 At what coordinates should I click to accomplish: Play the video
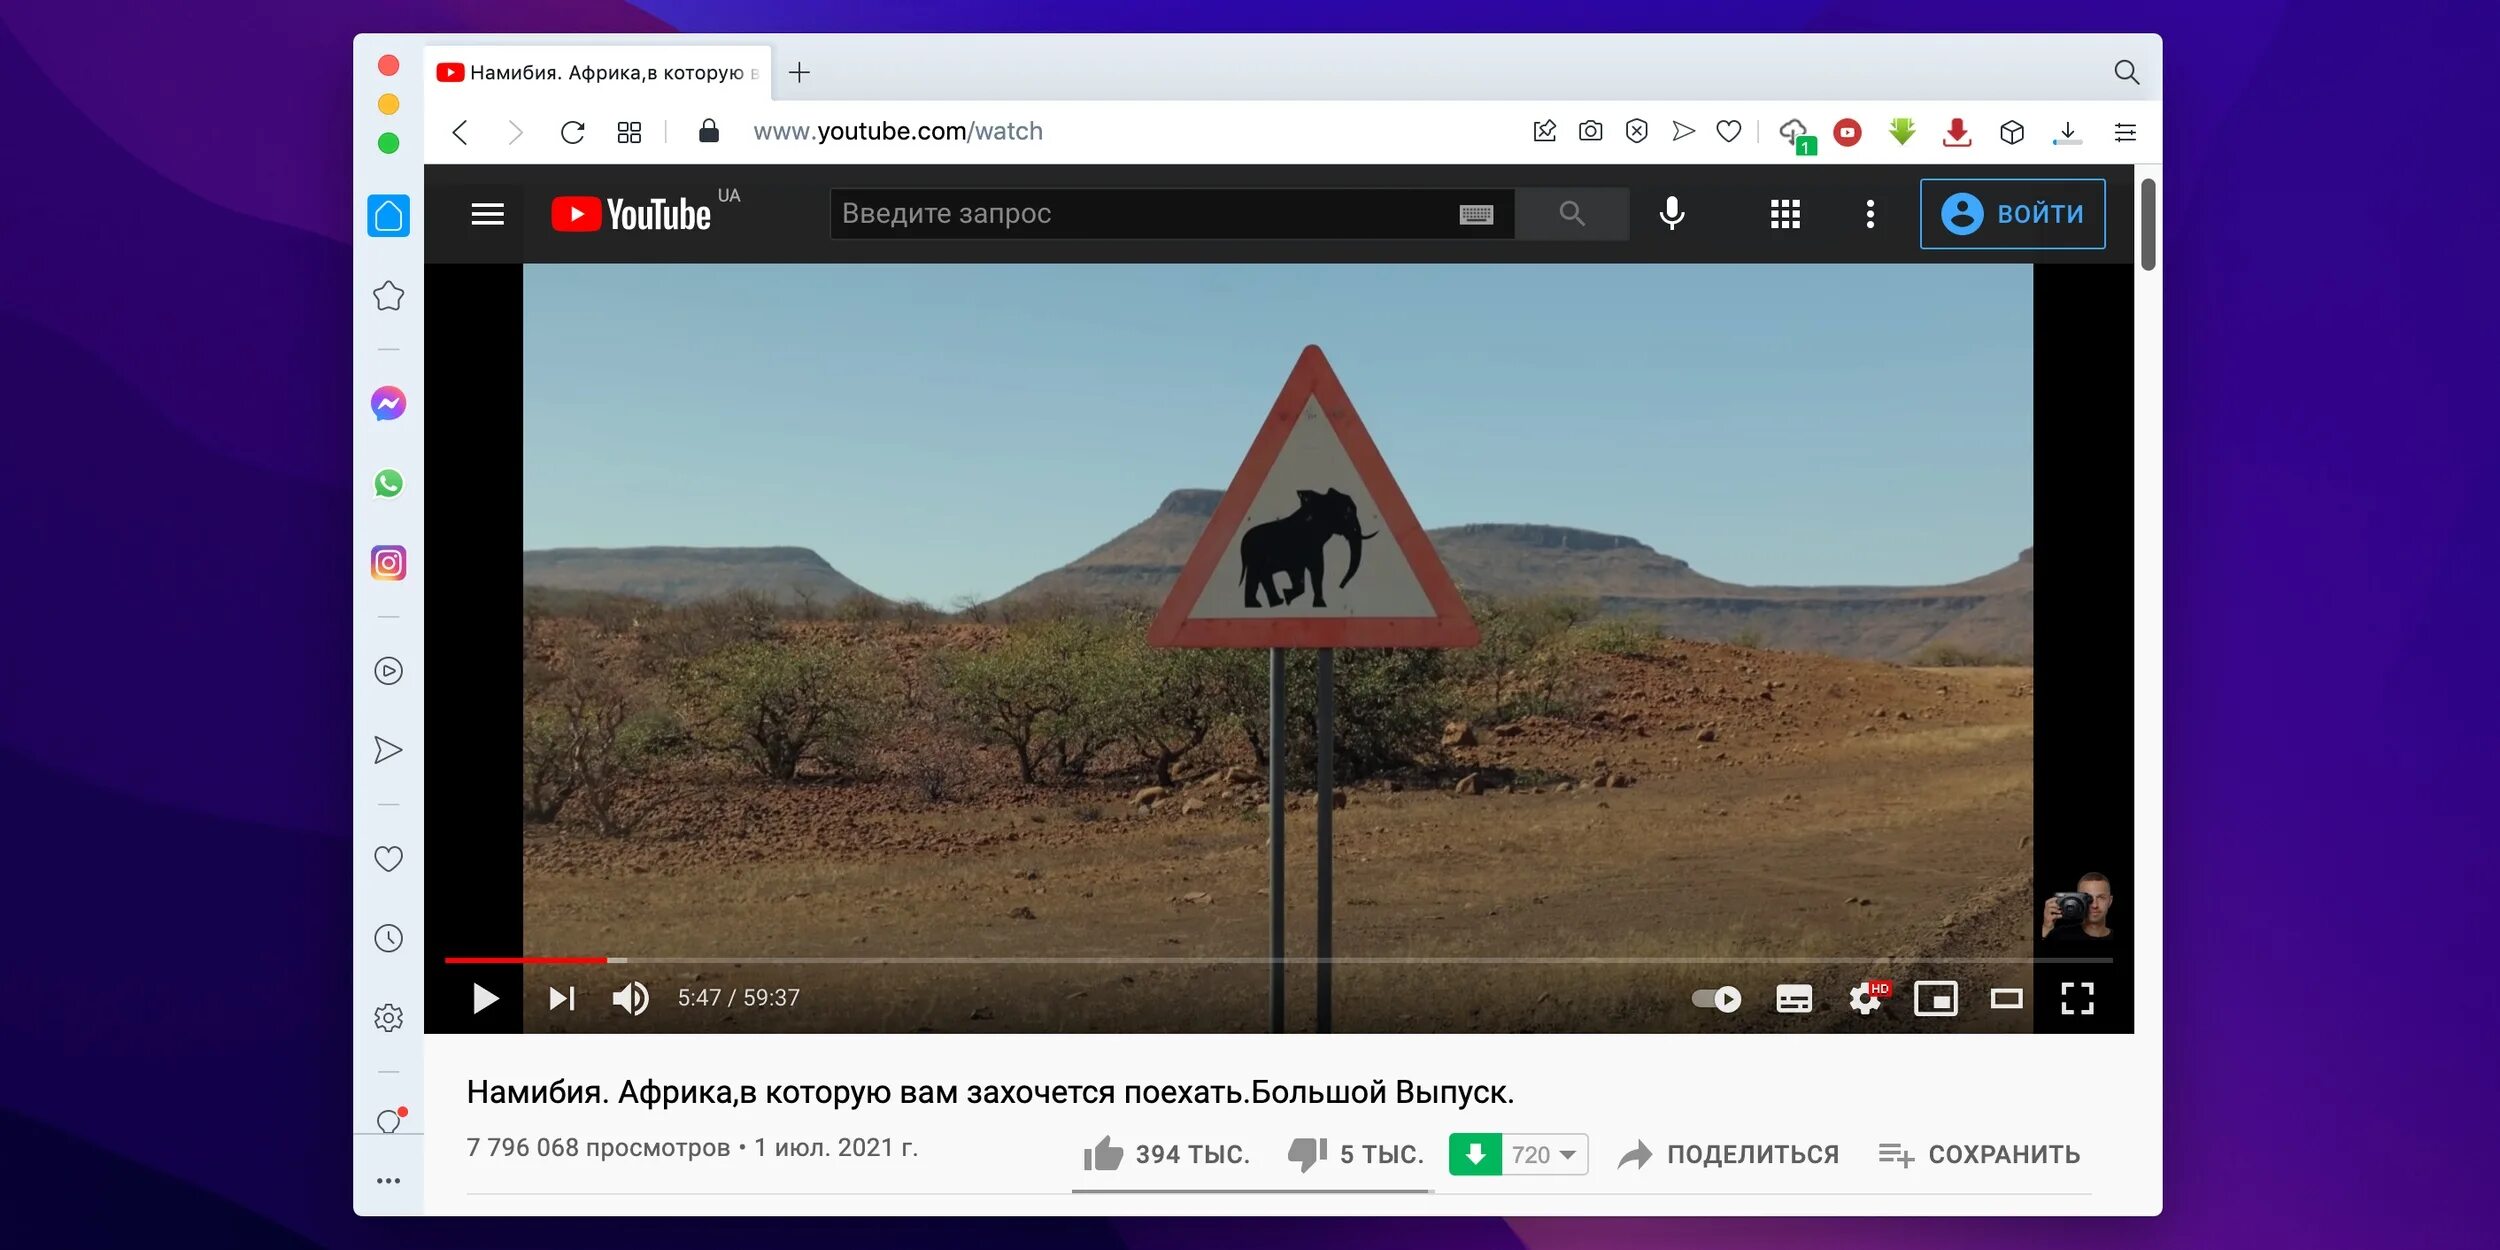pyautogui.click(x=485, y=998)
